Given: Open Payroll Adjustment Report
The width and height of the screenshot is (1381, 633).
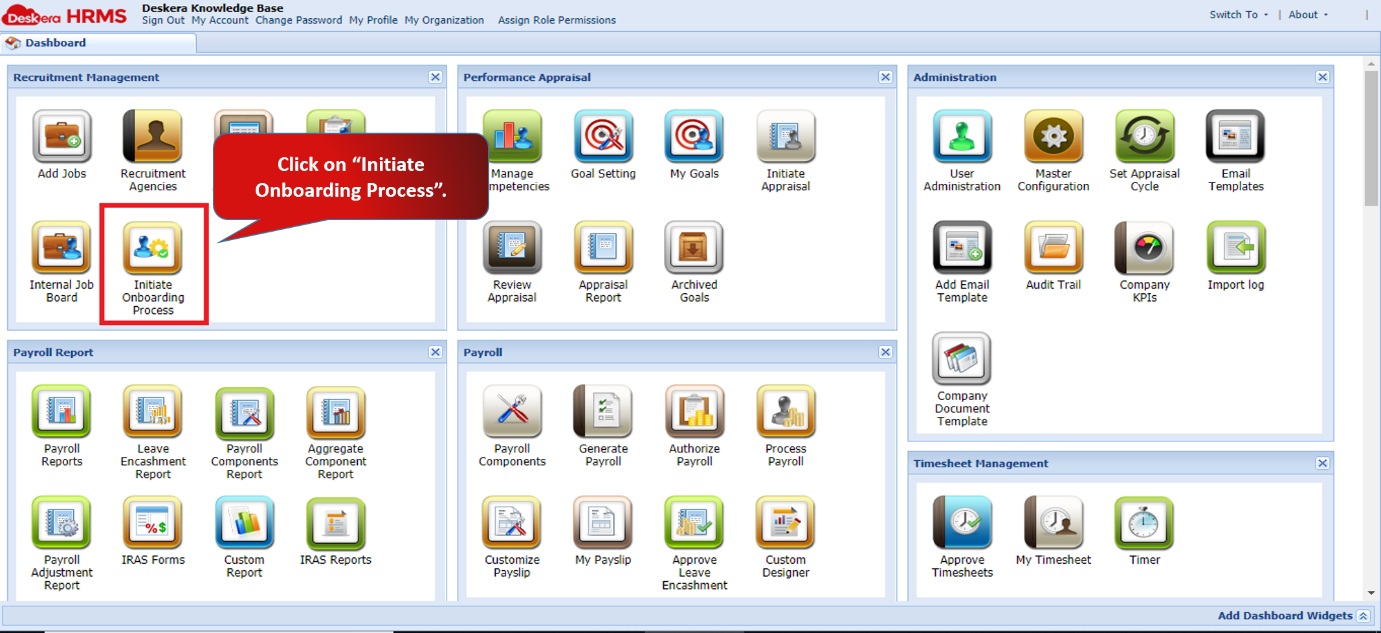Looking at the screenshot, I should click(62, 523).
